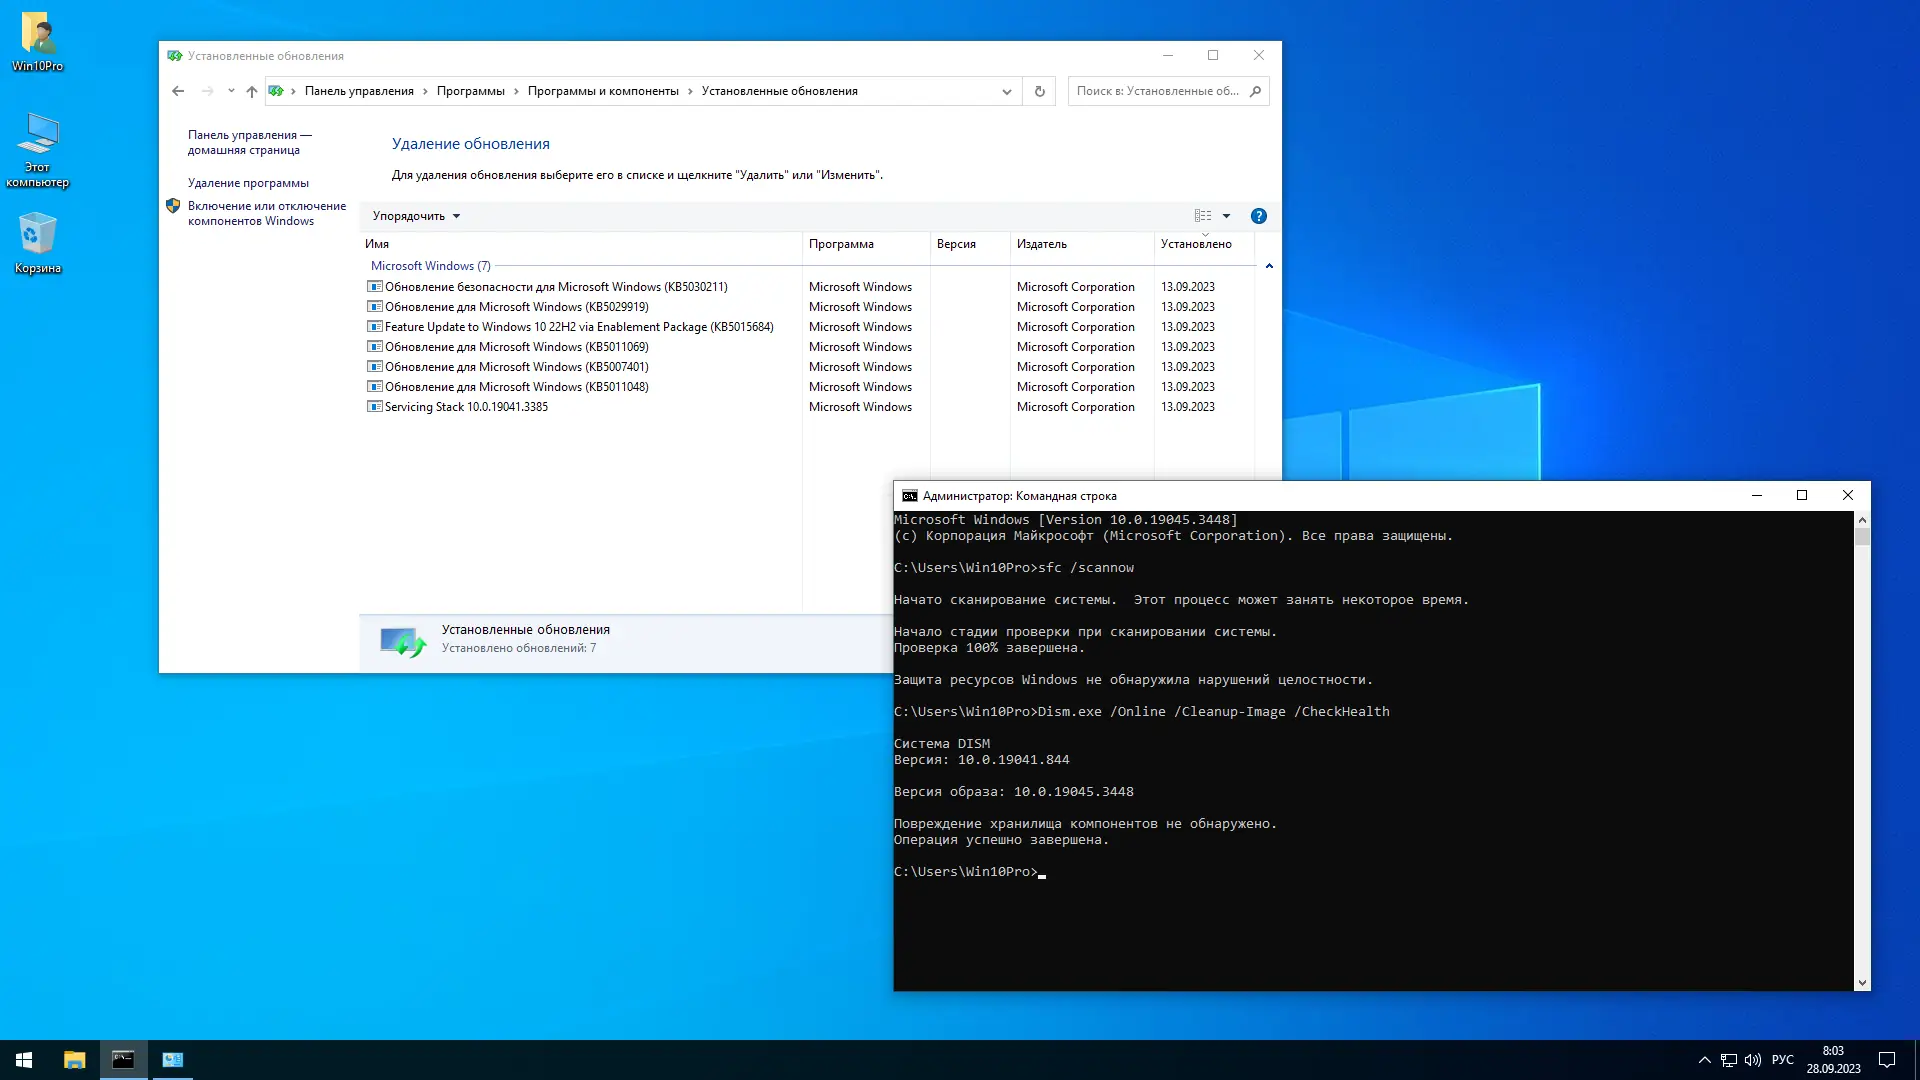This screenshot has width=1920, height=1080.
Task: Open the Uninstall a program link
Action: 248,183
